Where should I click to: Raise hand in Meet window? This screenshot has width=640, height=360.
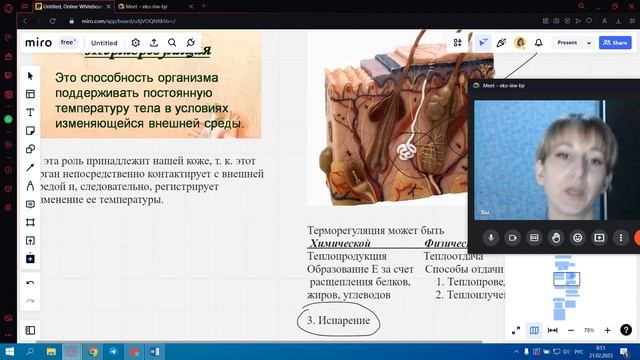556,238
